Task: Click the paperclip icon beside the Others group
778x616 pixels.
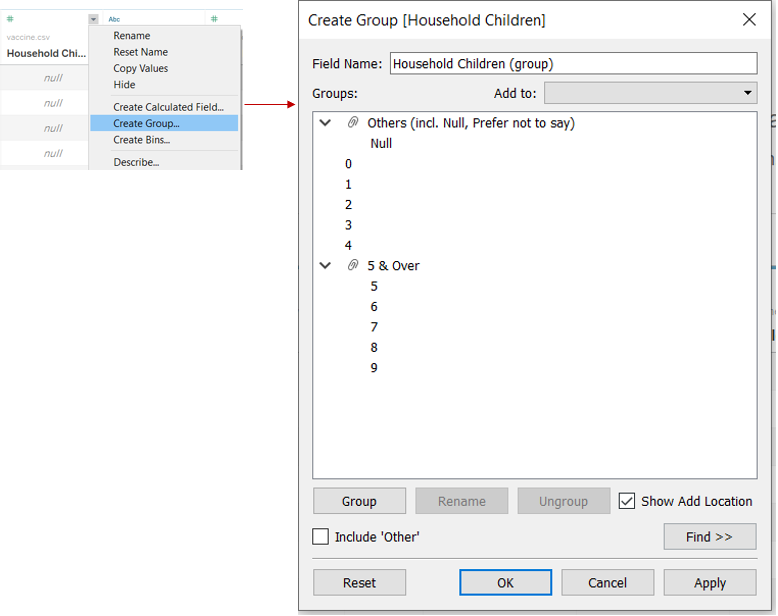Action: (x=353, y=123)
